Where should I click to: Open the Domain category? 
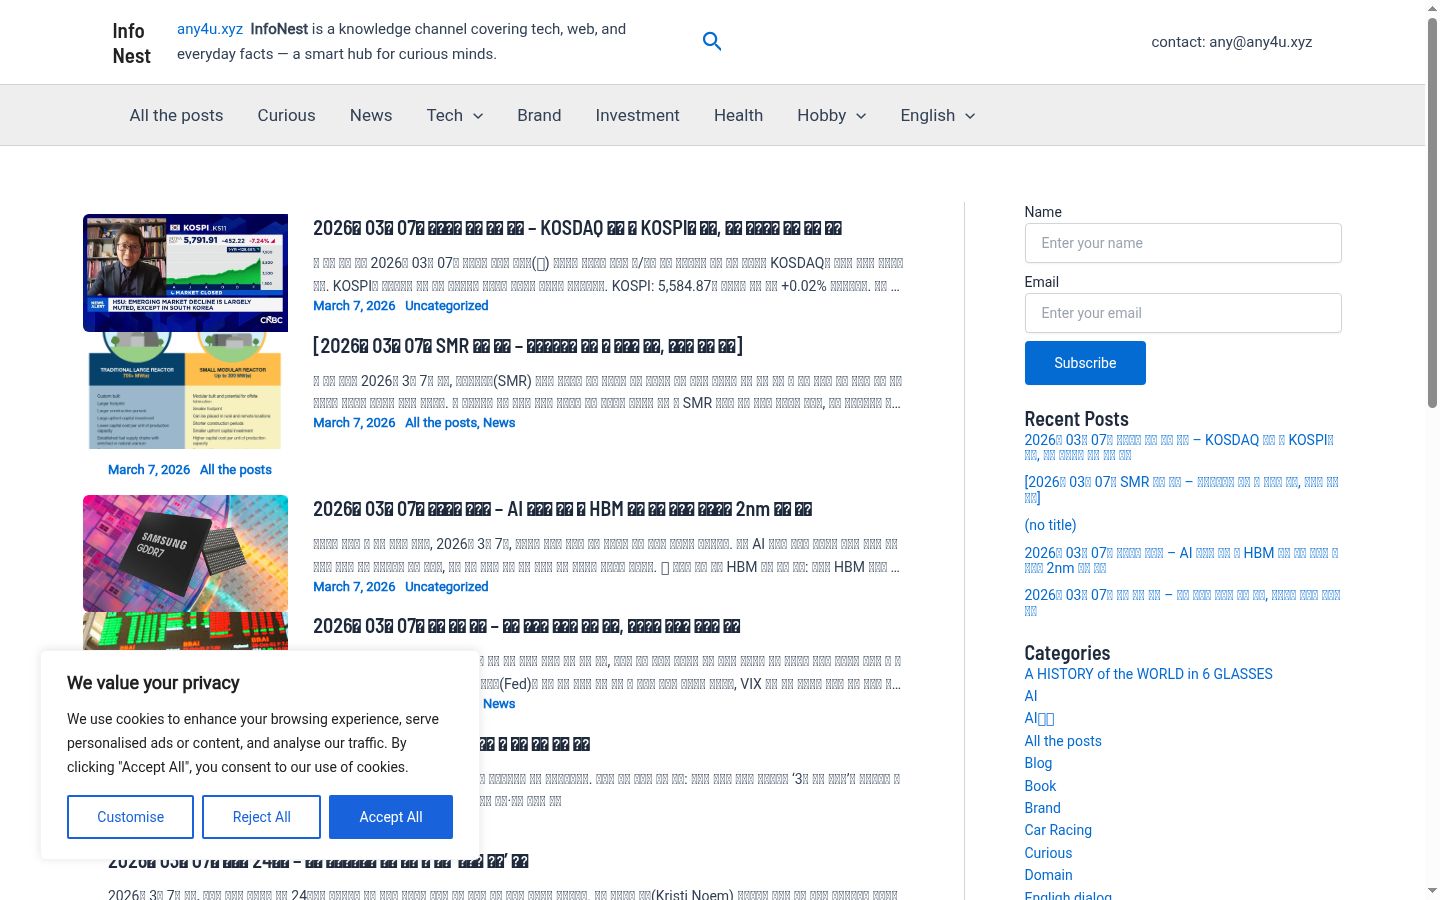click(1048, 875)
